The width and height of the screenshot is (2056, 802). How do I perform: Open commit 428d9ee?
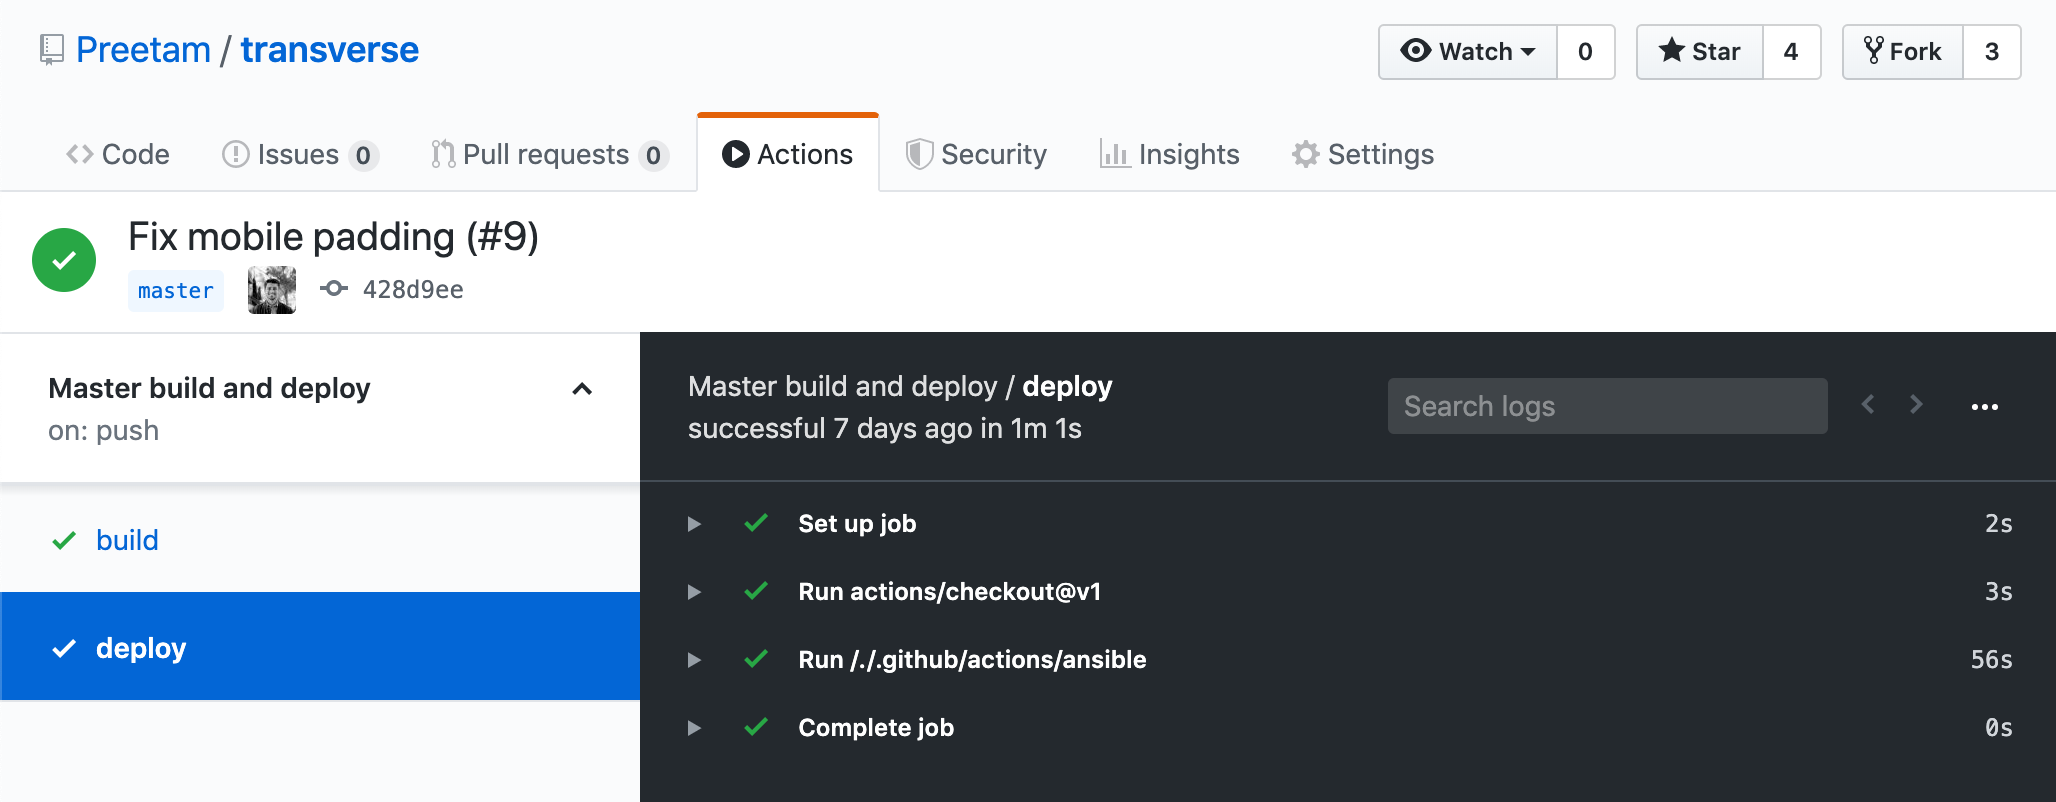(413, 290)
